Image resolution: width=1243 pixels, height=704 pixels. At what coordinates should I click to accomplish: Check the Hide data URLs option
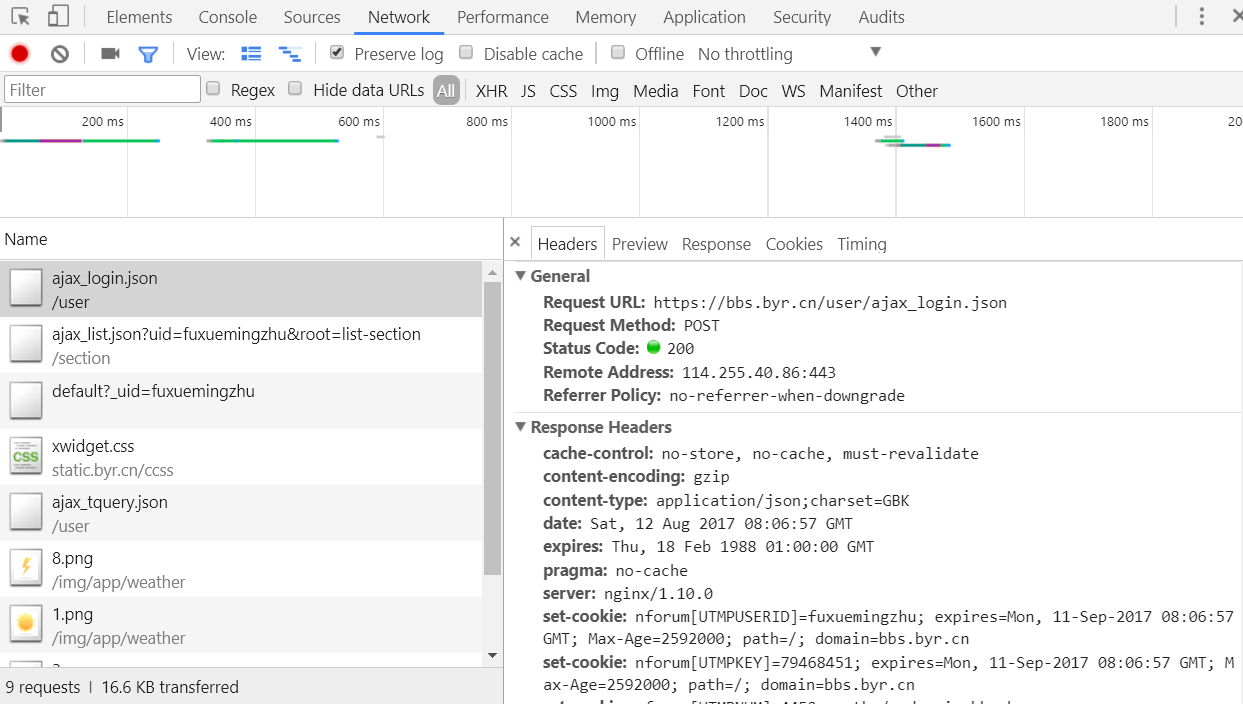coord(295,89)
